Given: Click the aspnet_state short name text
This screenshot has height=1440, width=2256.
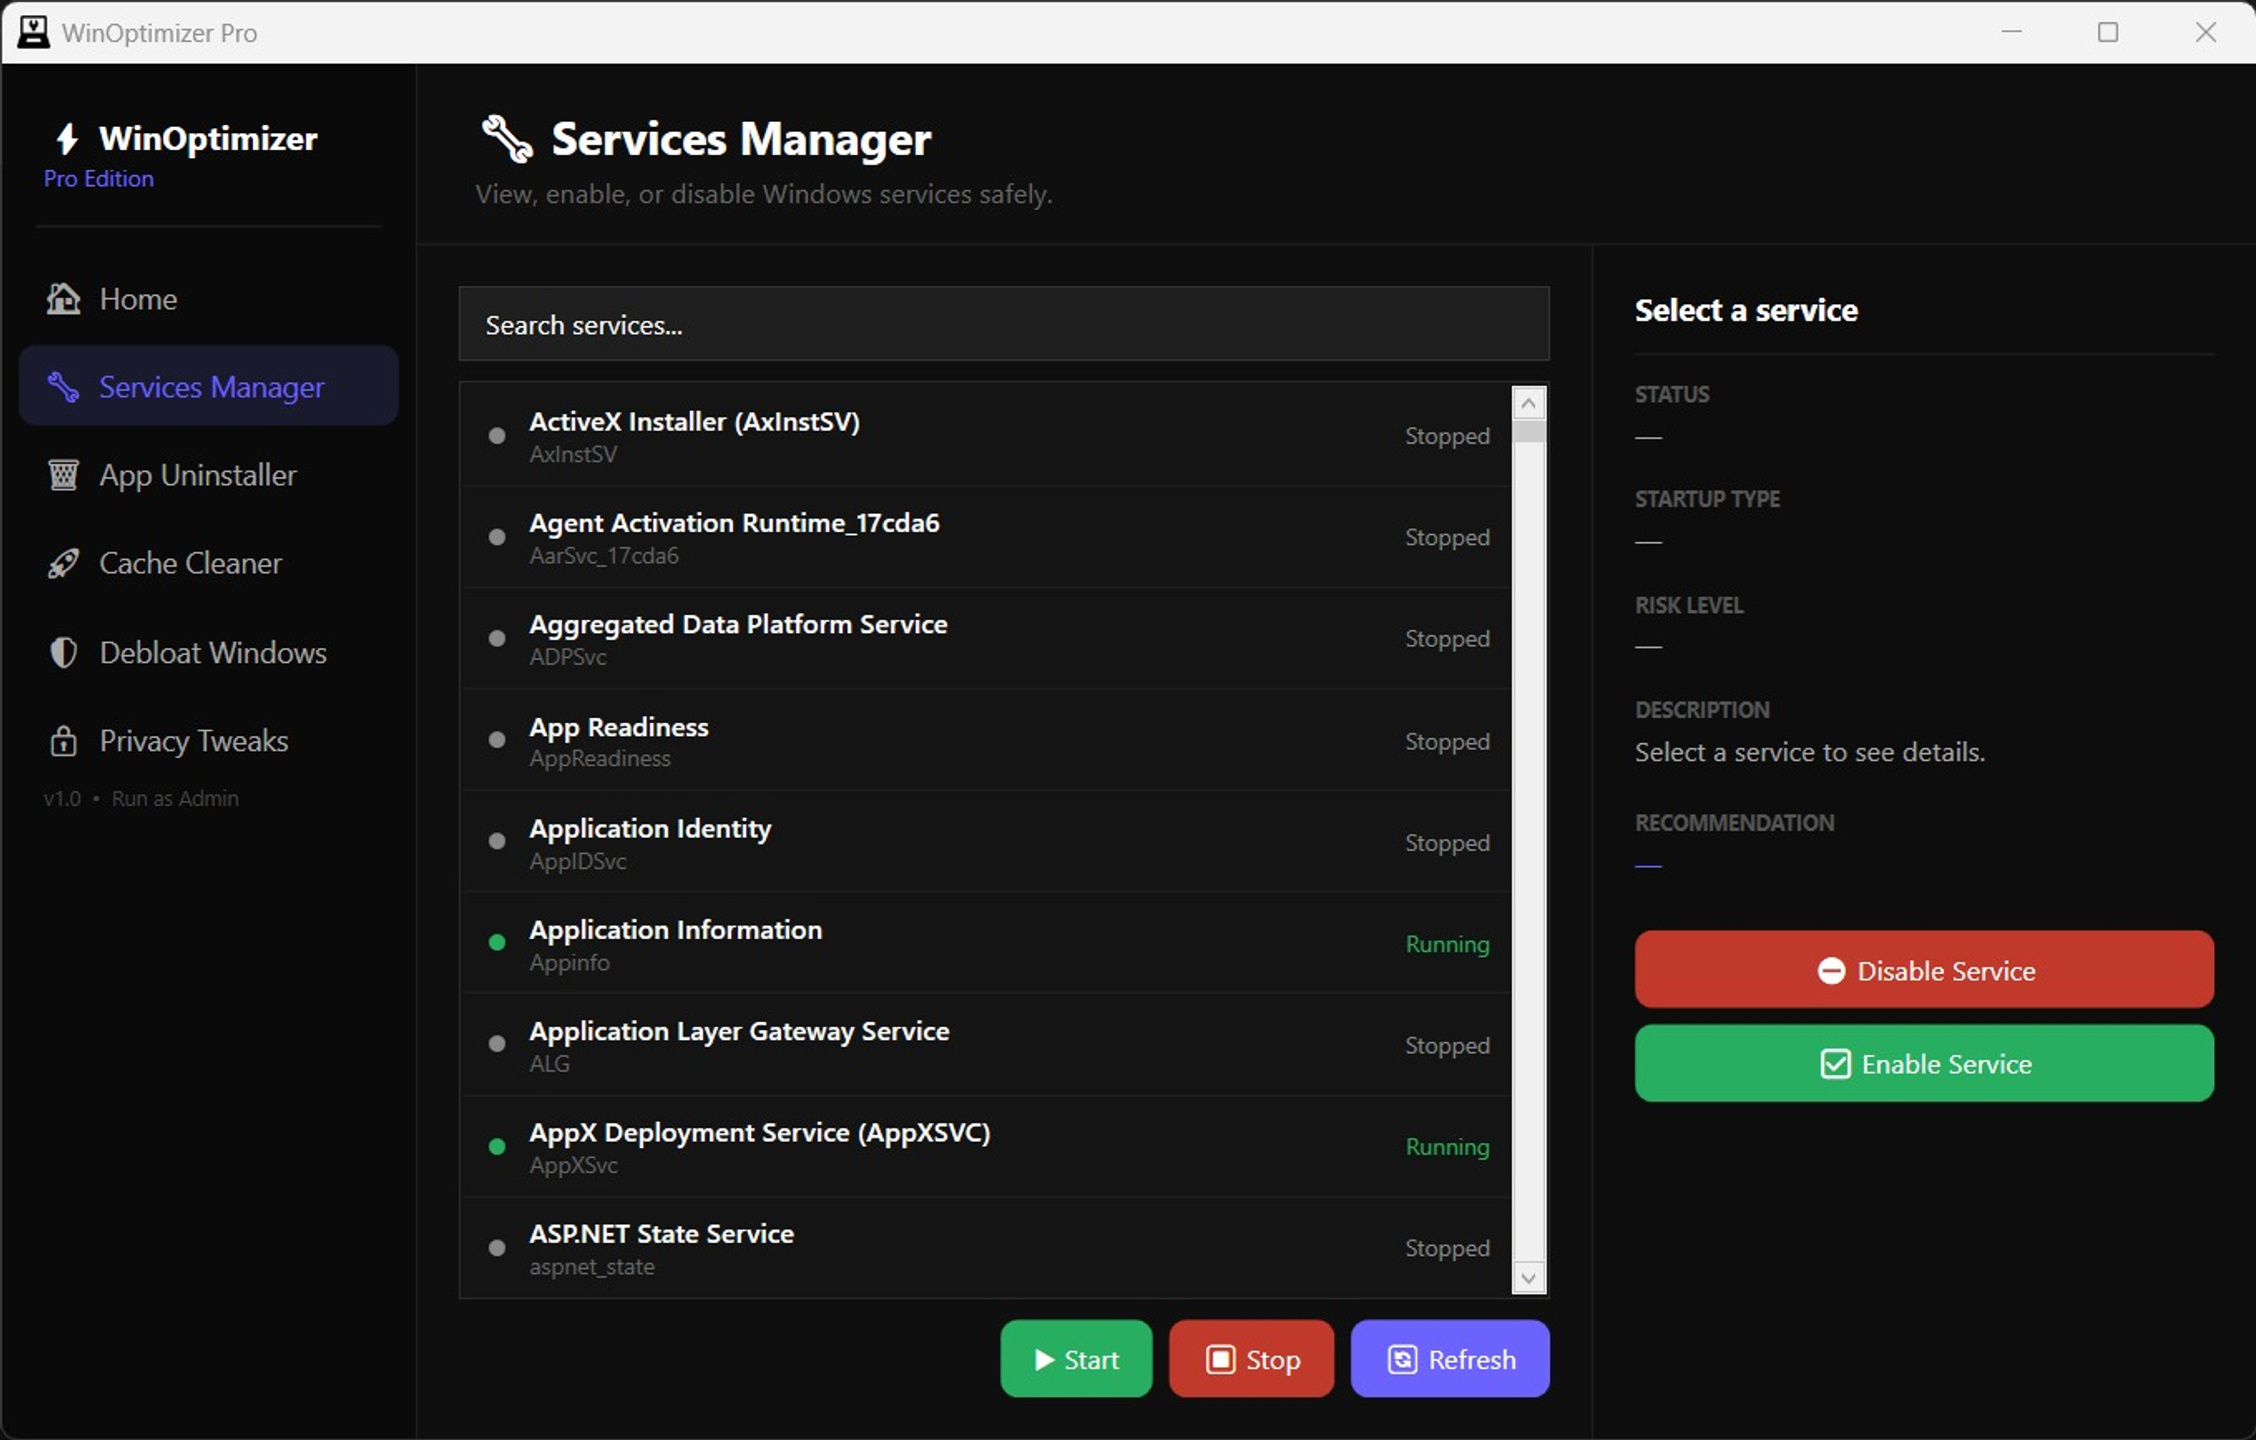Looking at the screenshot, I should click(x=592, y=1267).
